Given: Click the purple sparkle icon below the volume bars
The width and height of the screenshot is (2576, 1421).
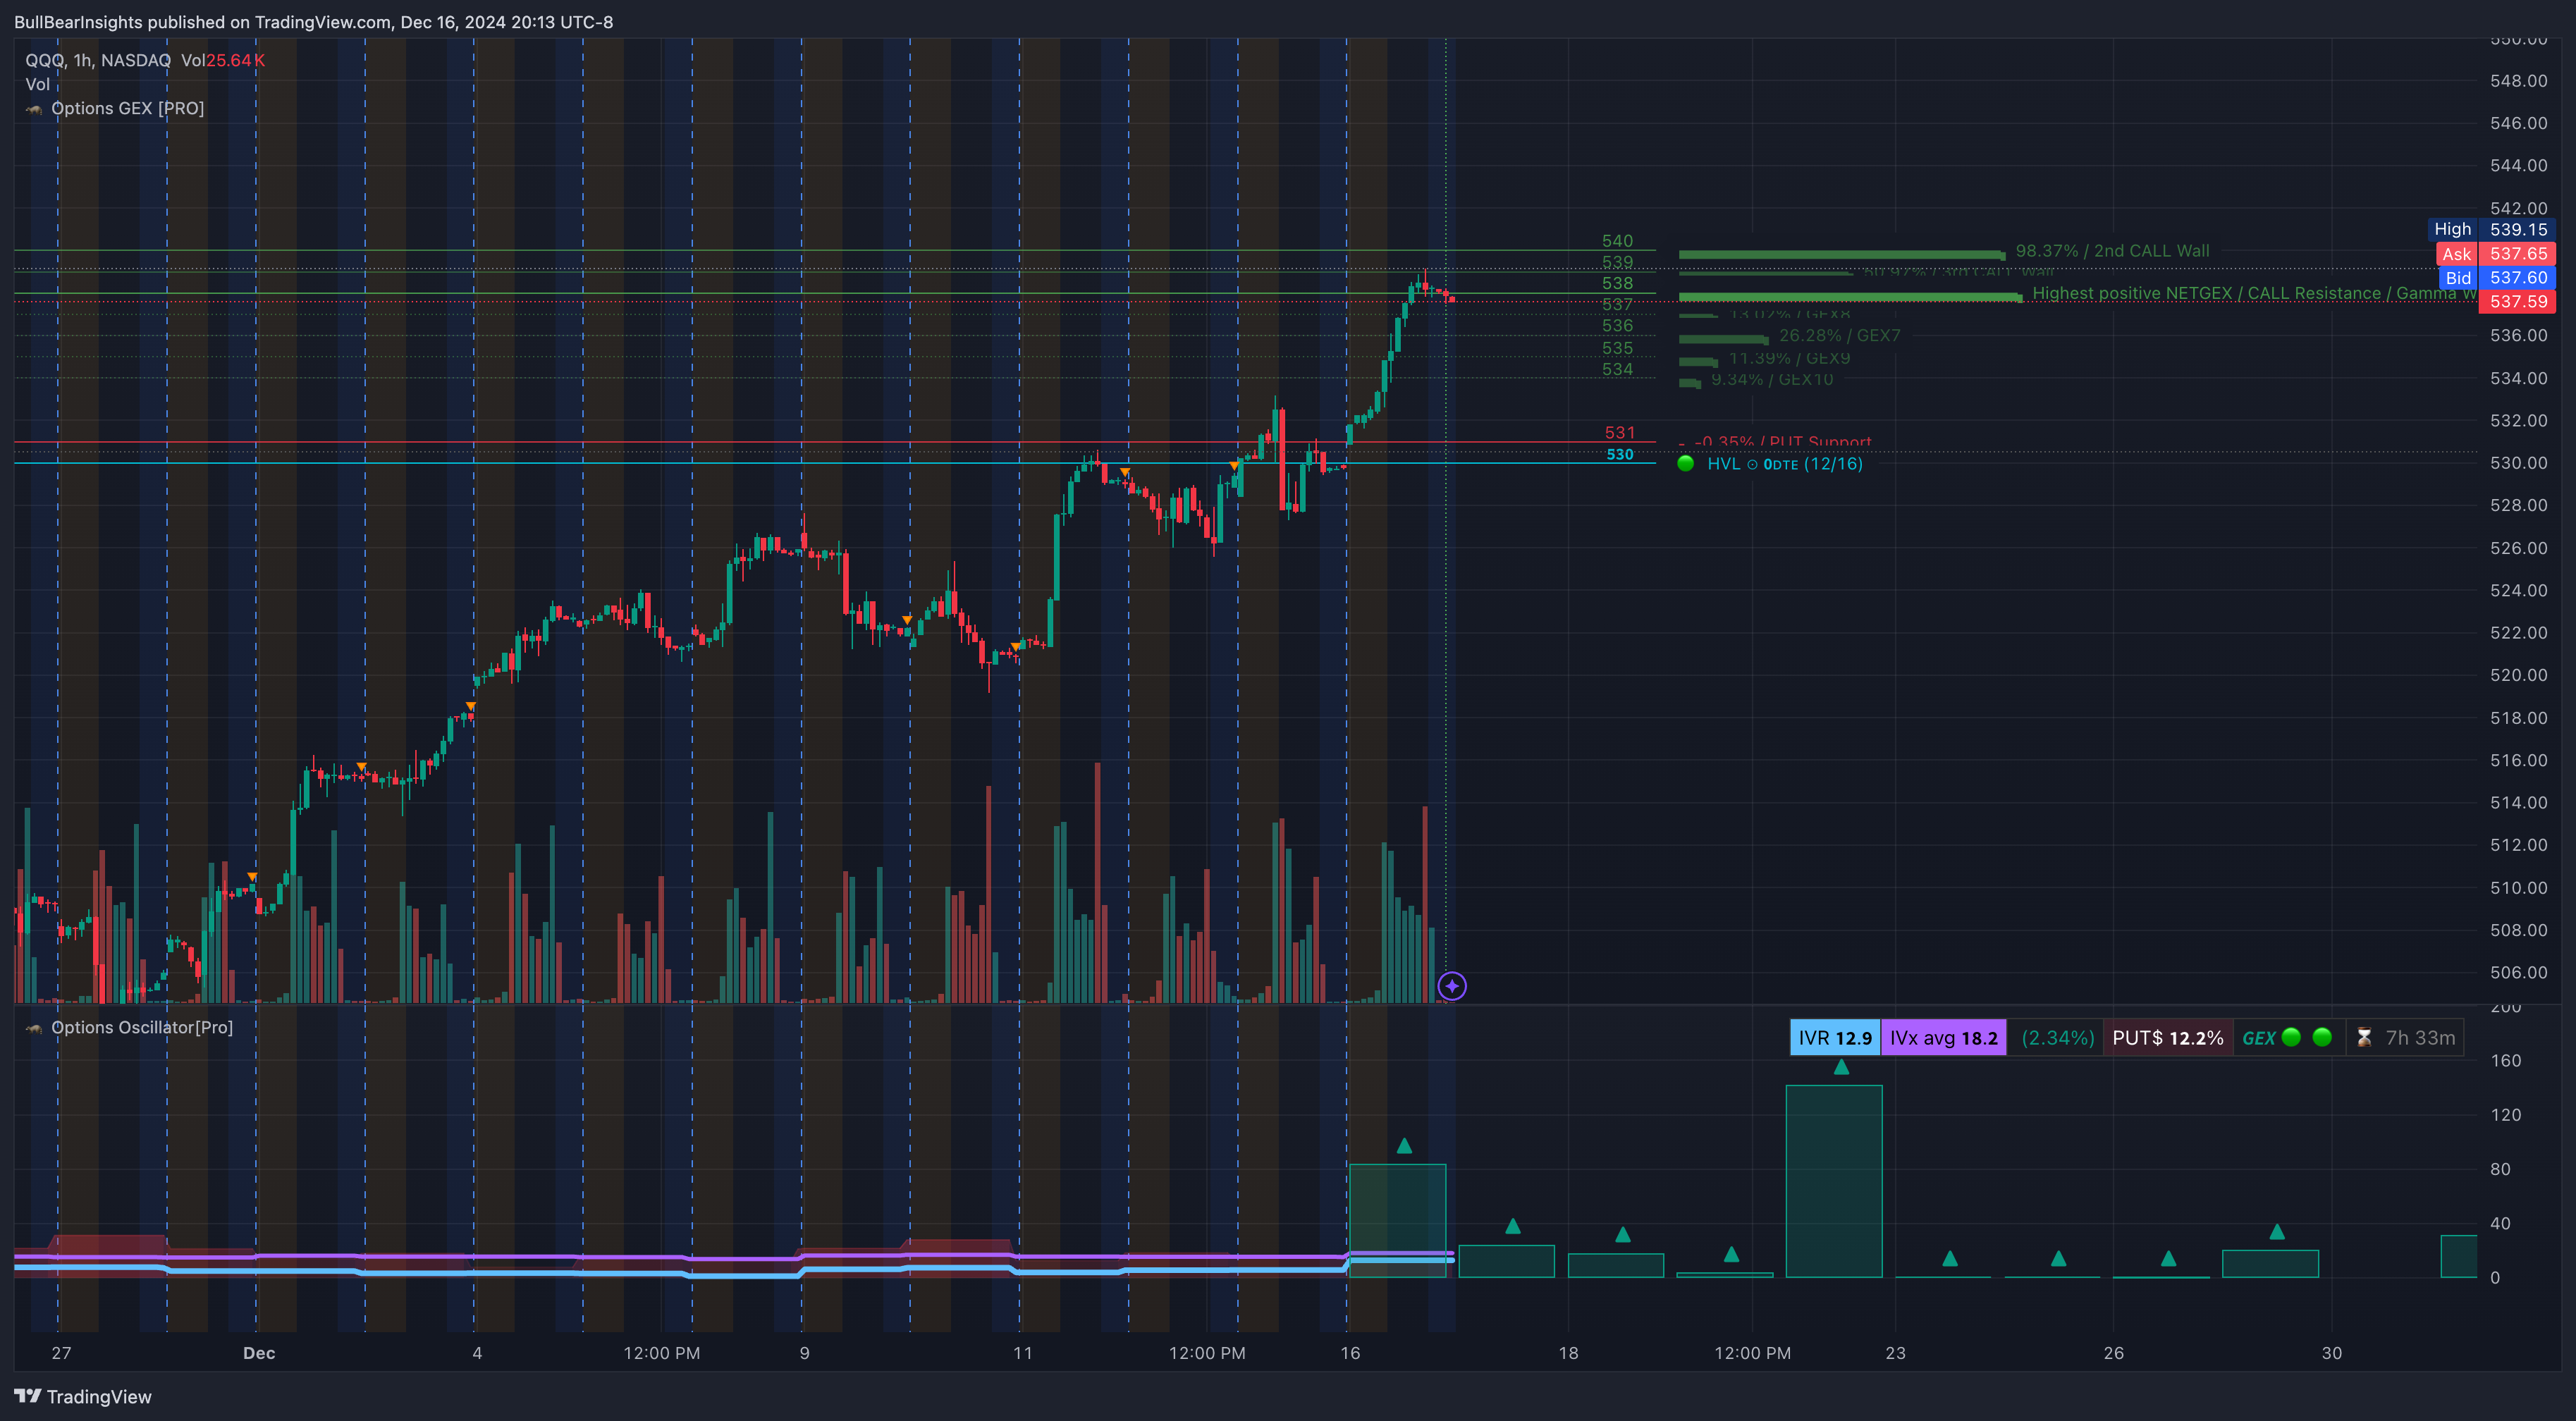Looking at the screenshot, I should (x=1452, y=986).
